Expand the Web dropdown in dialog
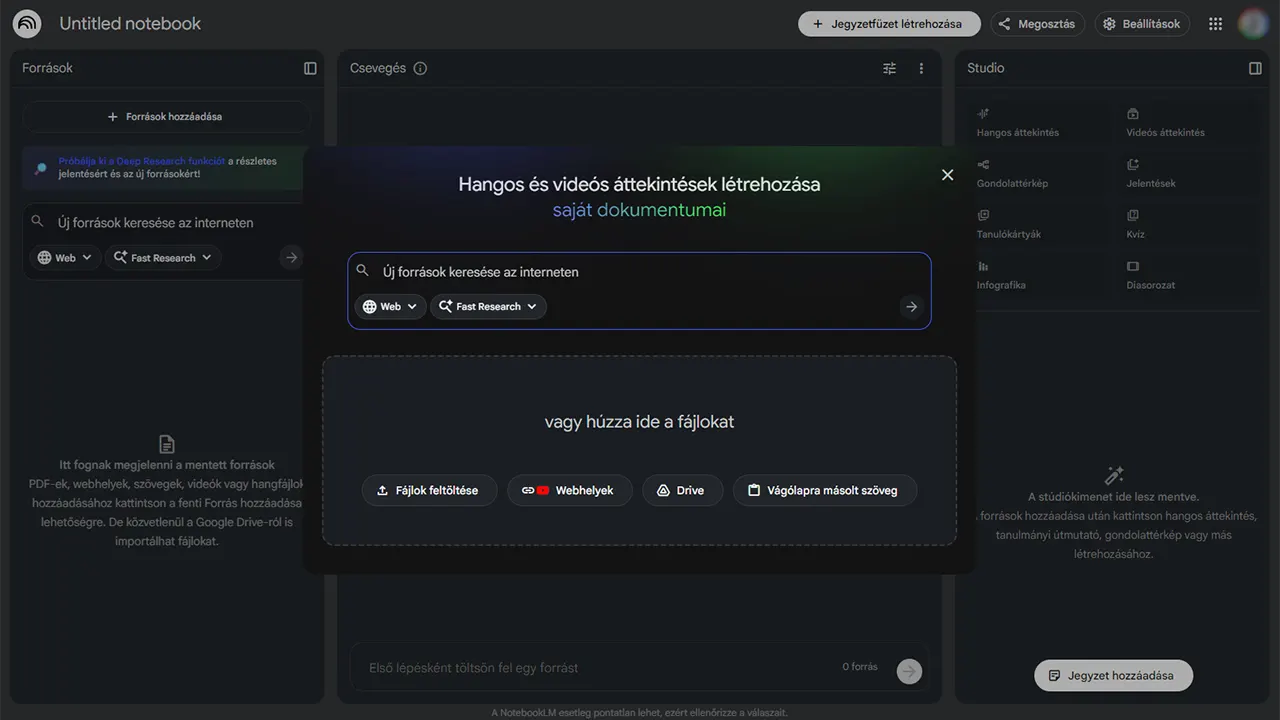Viewport: 1280px width, 720px height. point(390,307)
